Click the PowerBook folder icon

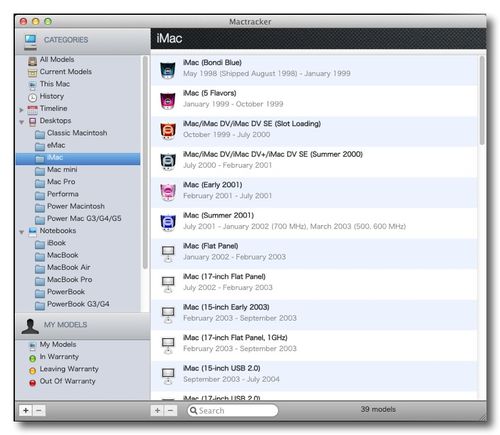[x=40, y=293]
